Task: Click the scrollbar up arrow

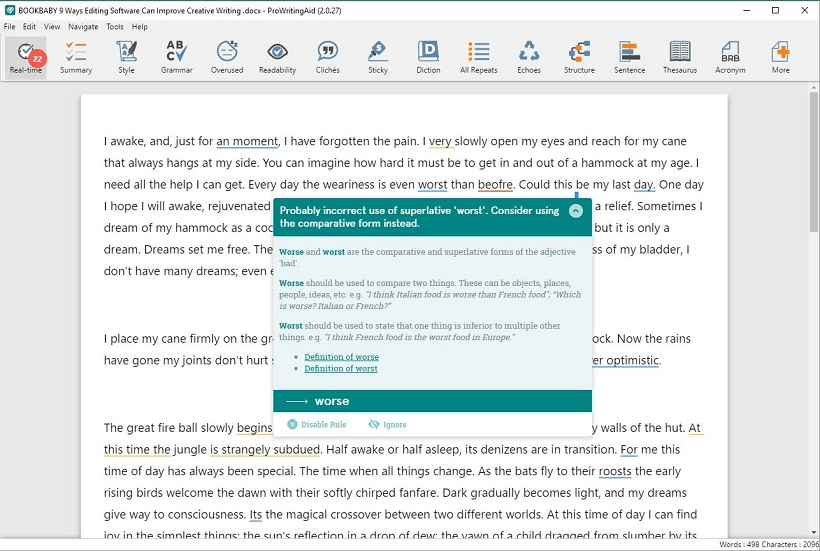Action: (x=814, y=86)
